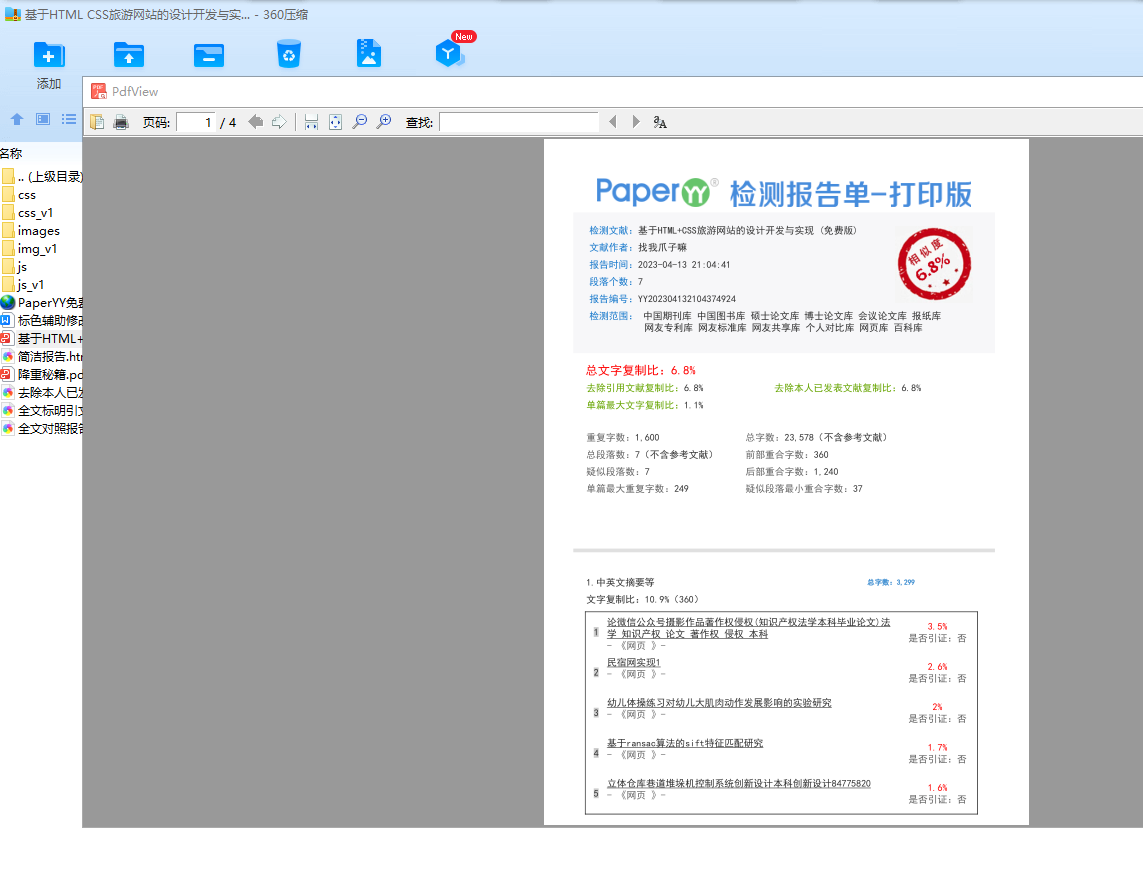
Task: Click the 报告时间 2023-04-13 21:04:41 text
Action: pos(660,265)
